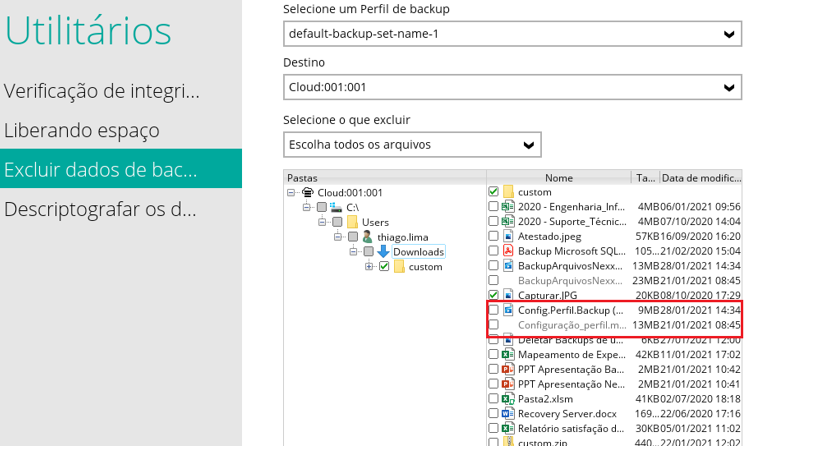Click the C:\ drive icon in tree
This screenshot has width=820, height=456.
[x=336, y=207]
